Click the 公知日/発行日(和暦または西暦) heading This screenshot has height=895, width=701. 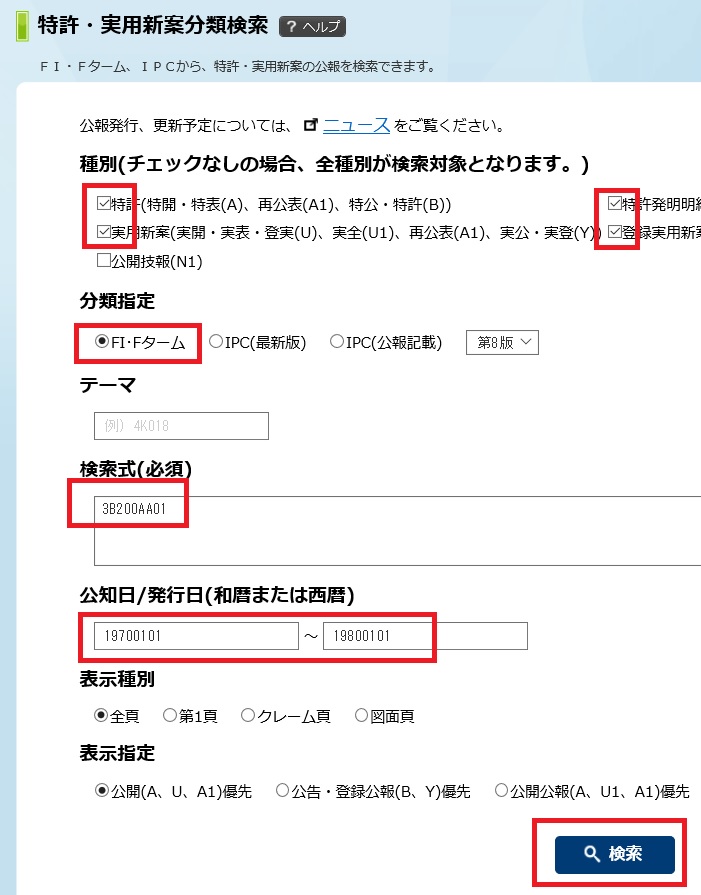217,595
